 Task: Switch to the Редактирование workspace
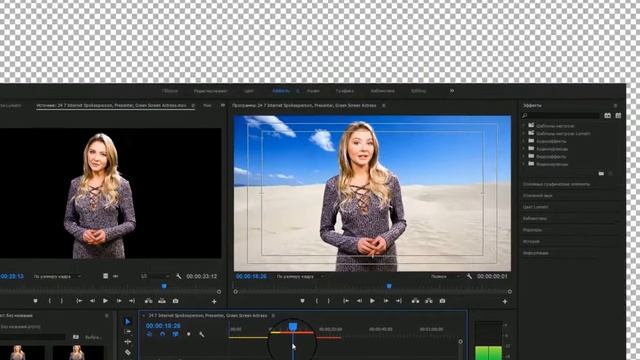[x=211, y=91]
